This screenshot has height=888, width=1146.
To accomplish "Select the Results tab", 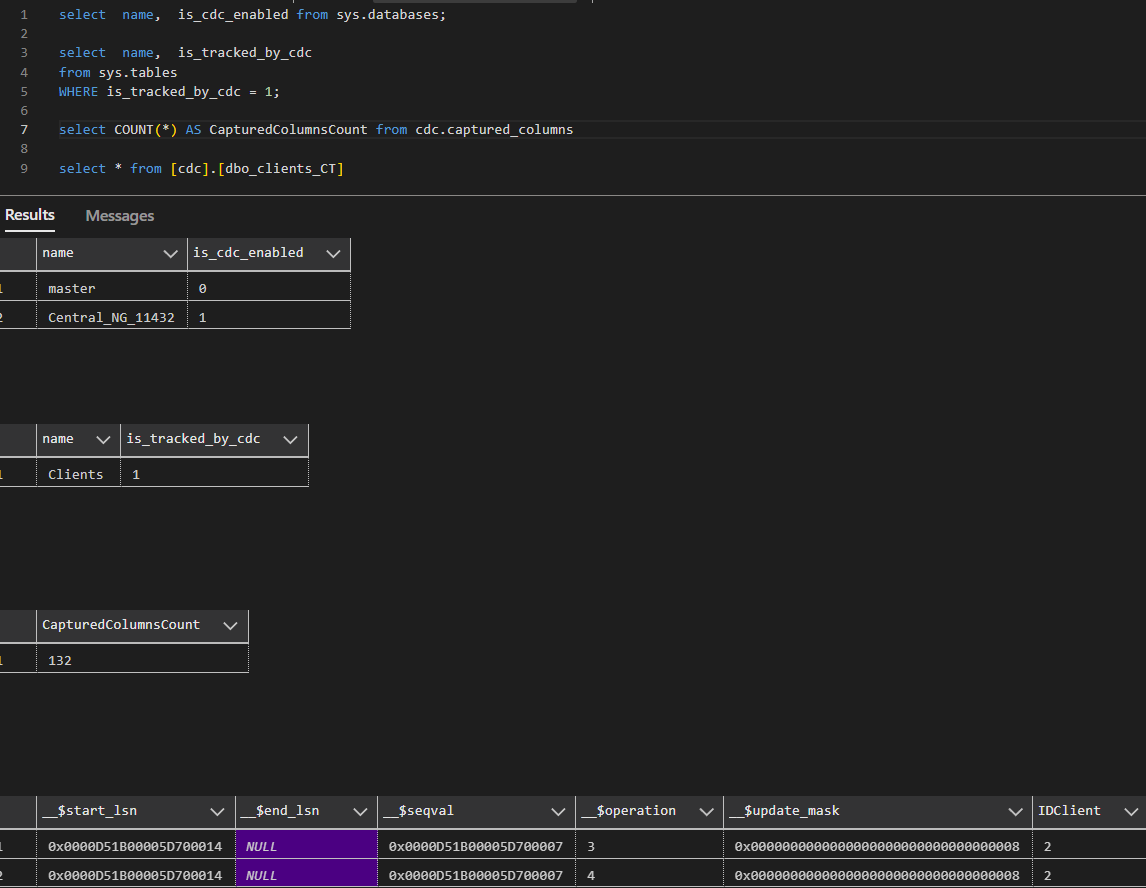I will pos(30,215).
